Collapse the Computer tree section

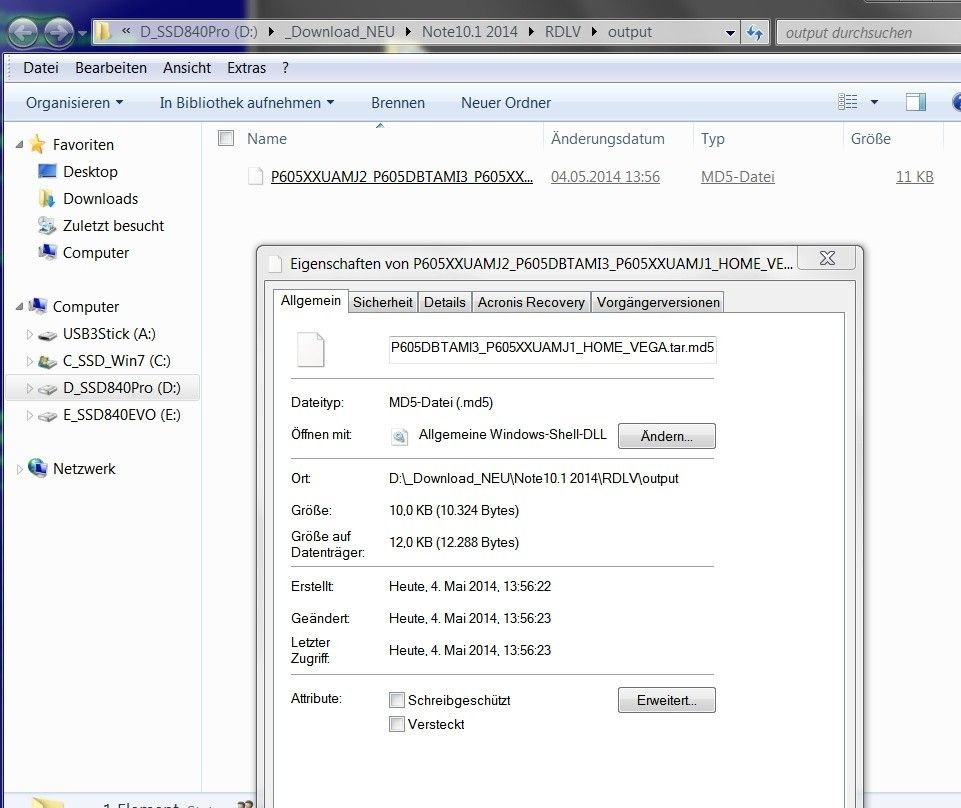coord(20,306)
